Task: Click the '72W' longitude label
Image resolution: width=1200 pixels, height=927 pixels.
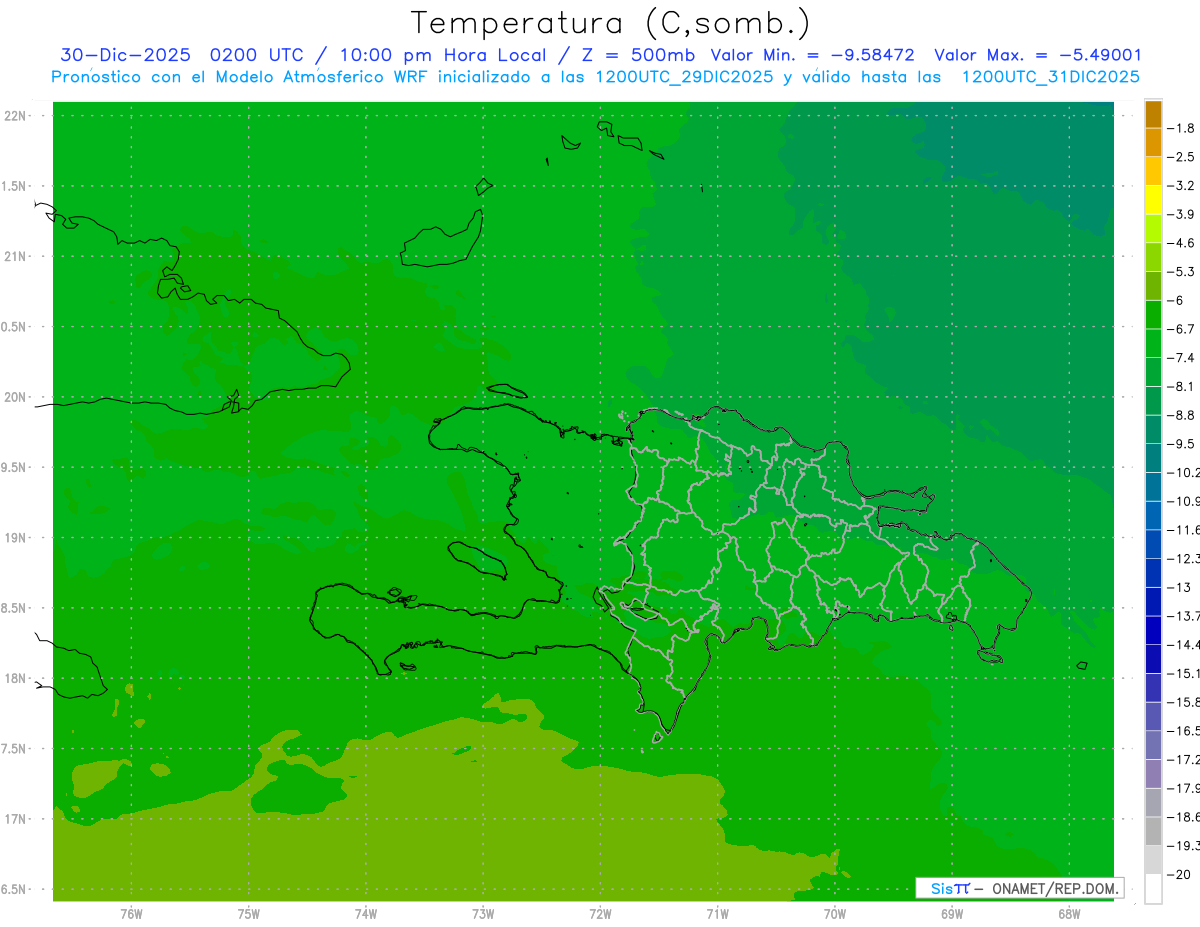Action: tap(601, 914)
